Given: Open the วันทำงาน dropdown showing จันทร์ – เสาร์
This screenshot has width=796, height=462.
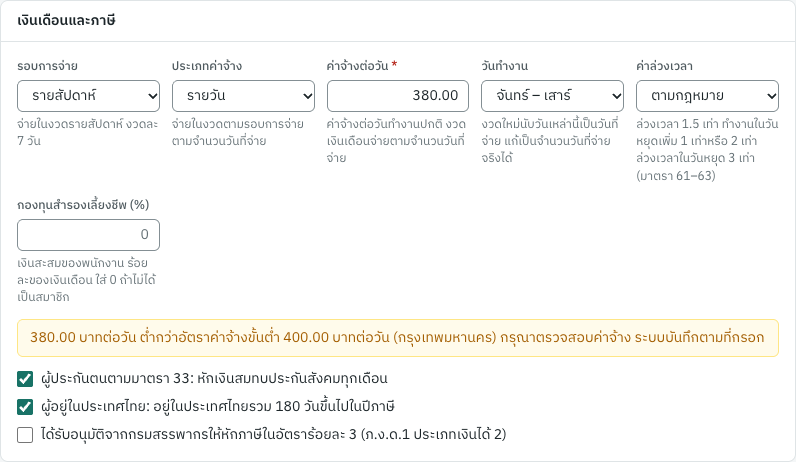Looking at the screenshot, I should click(x=552, y=96).
